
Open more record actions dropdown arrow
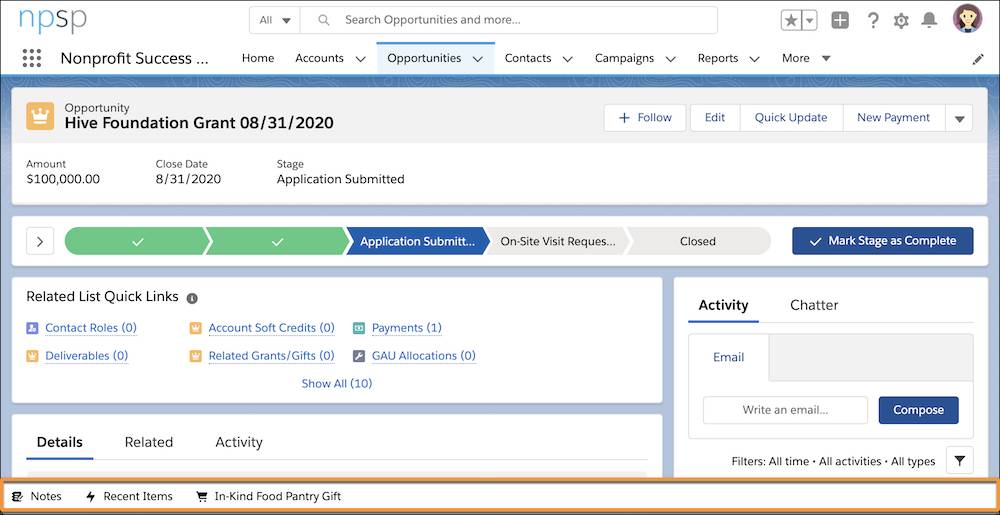point(959,118)
